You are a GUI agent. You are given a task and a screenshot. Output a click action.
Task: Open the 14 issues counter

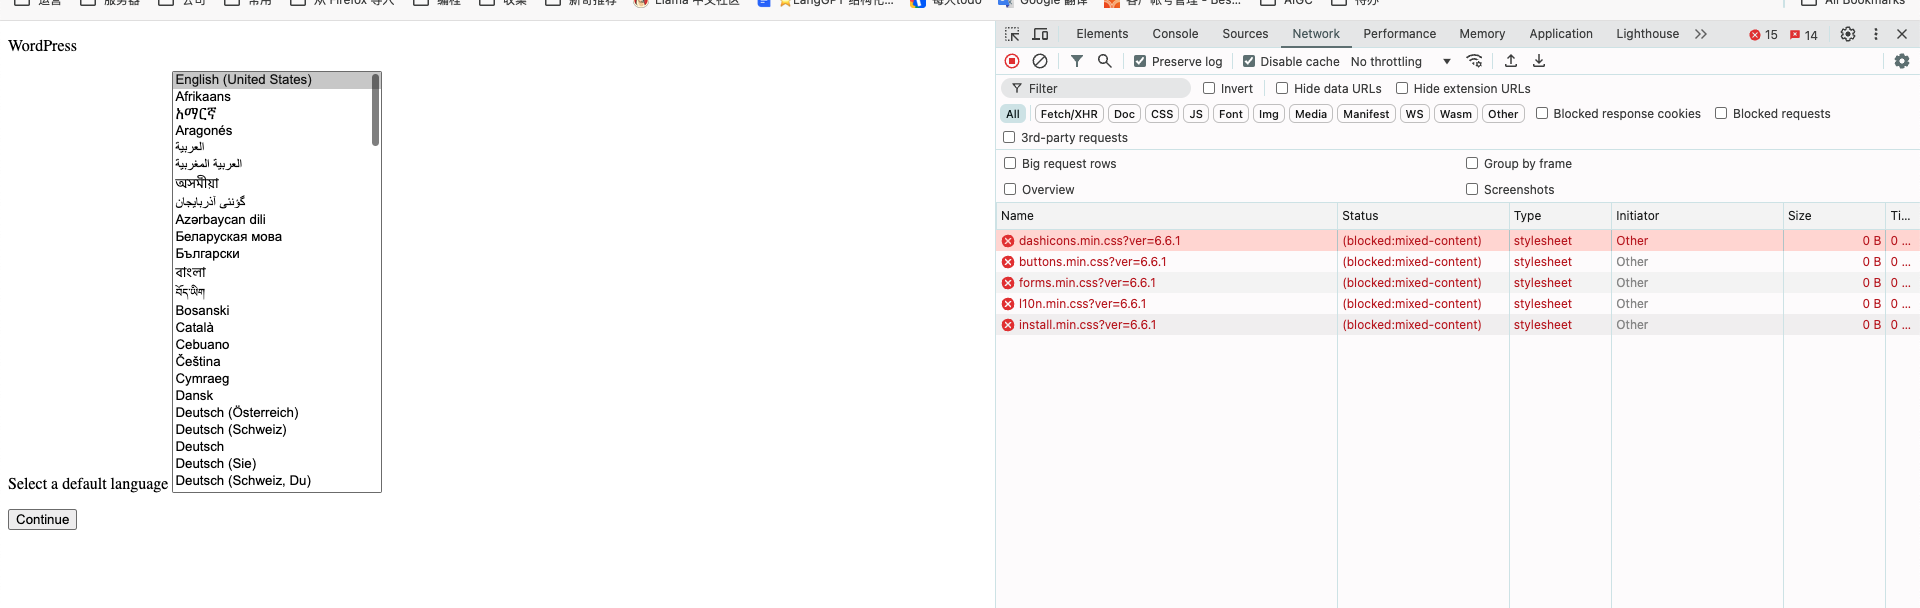point(1804,35)
